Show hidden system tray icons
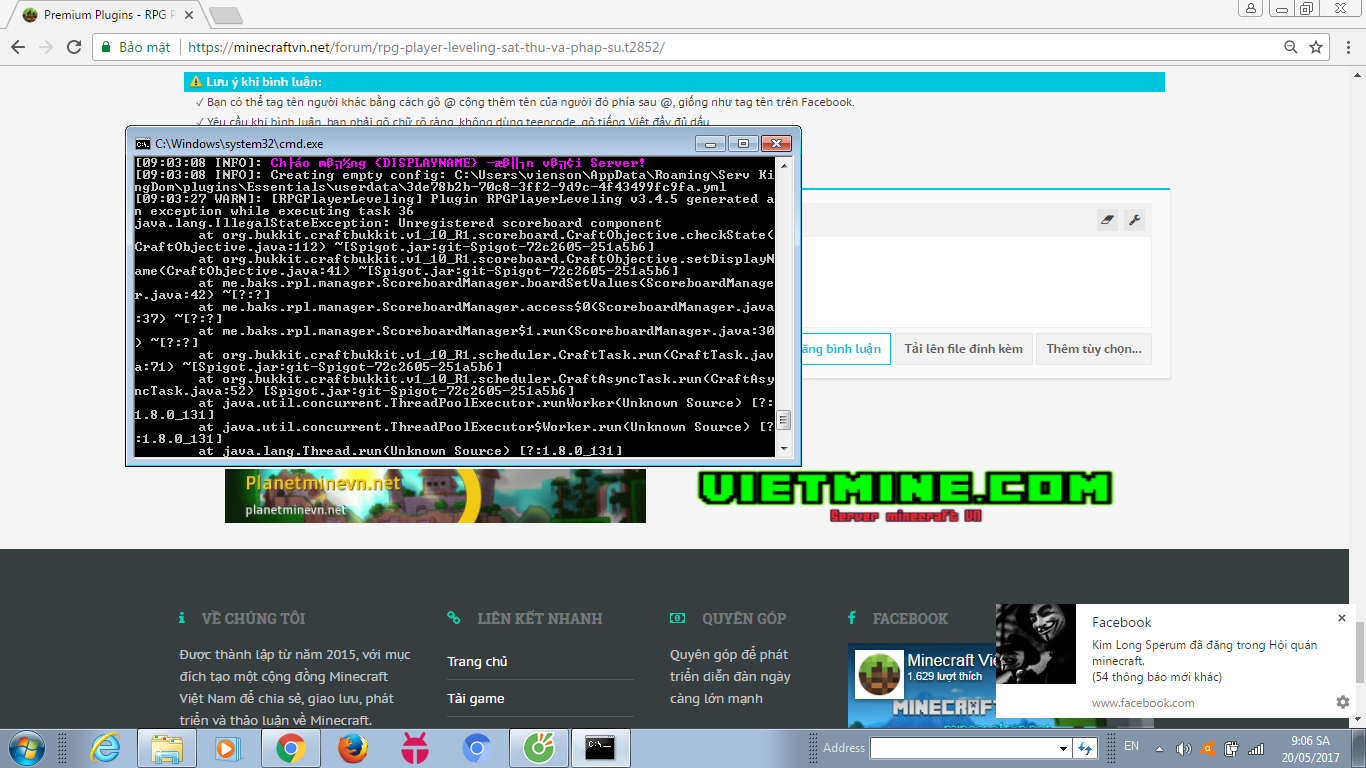This screenshot has width=1366, height=768. [x=1159, y=747]
